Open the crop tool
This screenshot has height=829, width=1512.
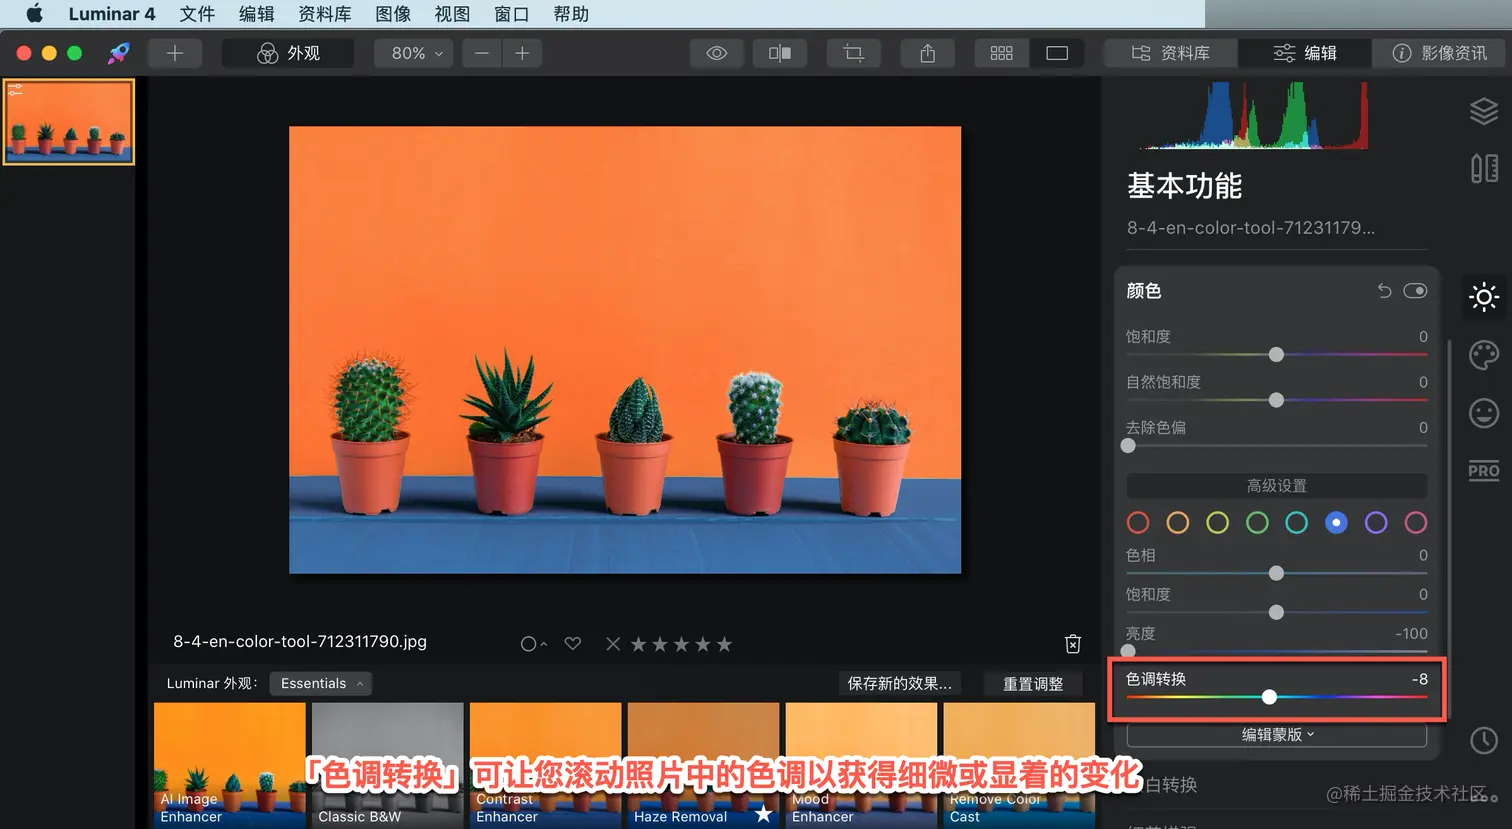[853, 53]
